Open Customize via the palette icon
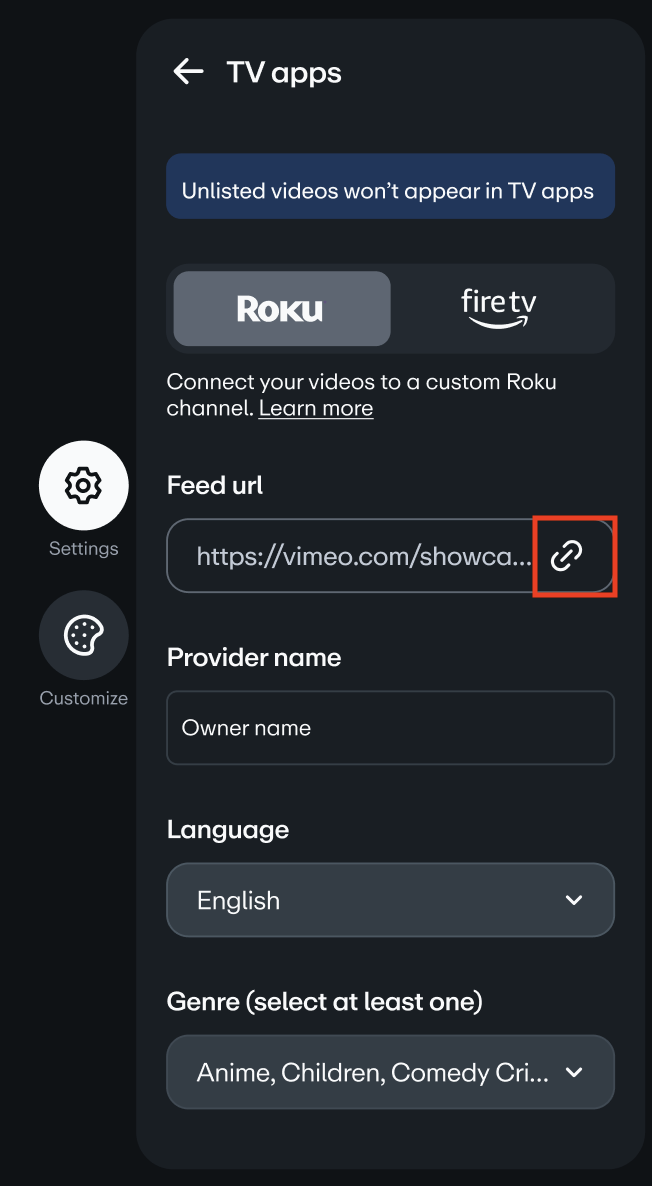Screen dimensions: 652x1186 click(x=83, y=636)
